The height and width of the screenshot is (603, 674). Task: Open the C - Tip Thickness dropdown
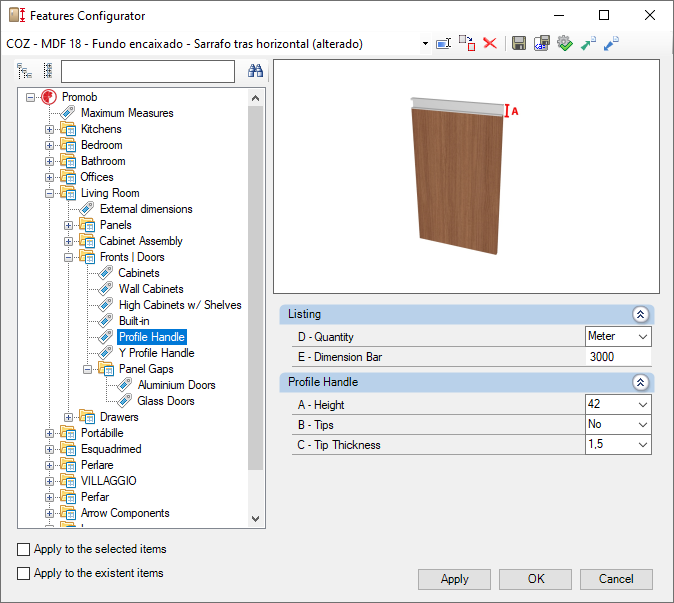[x=643, y=445]
